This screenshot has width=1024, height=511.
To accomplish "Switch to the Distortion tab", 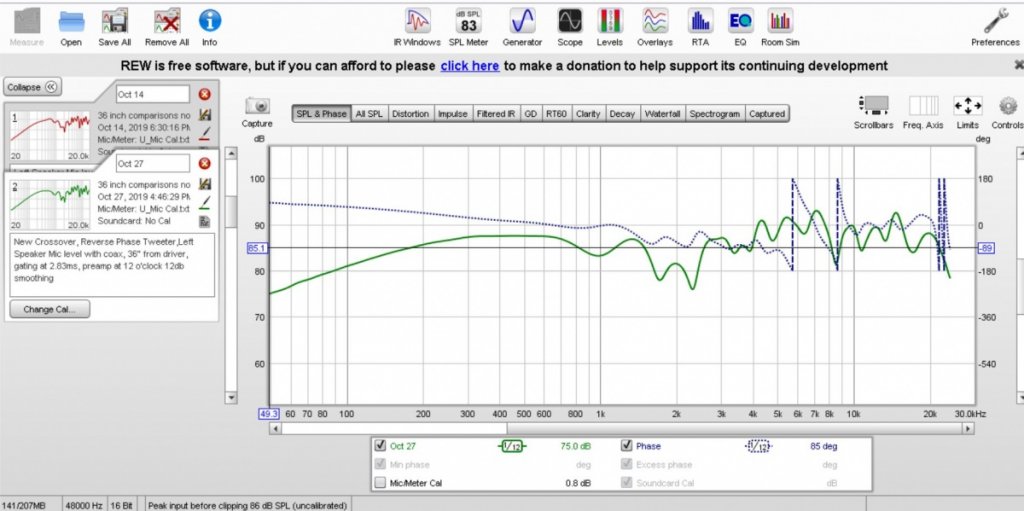I will 410,114.
